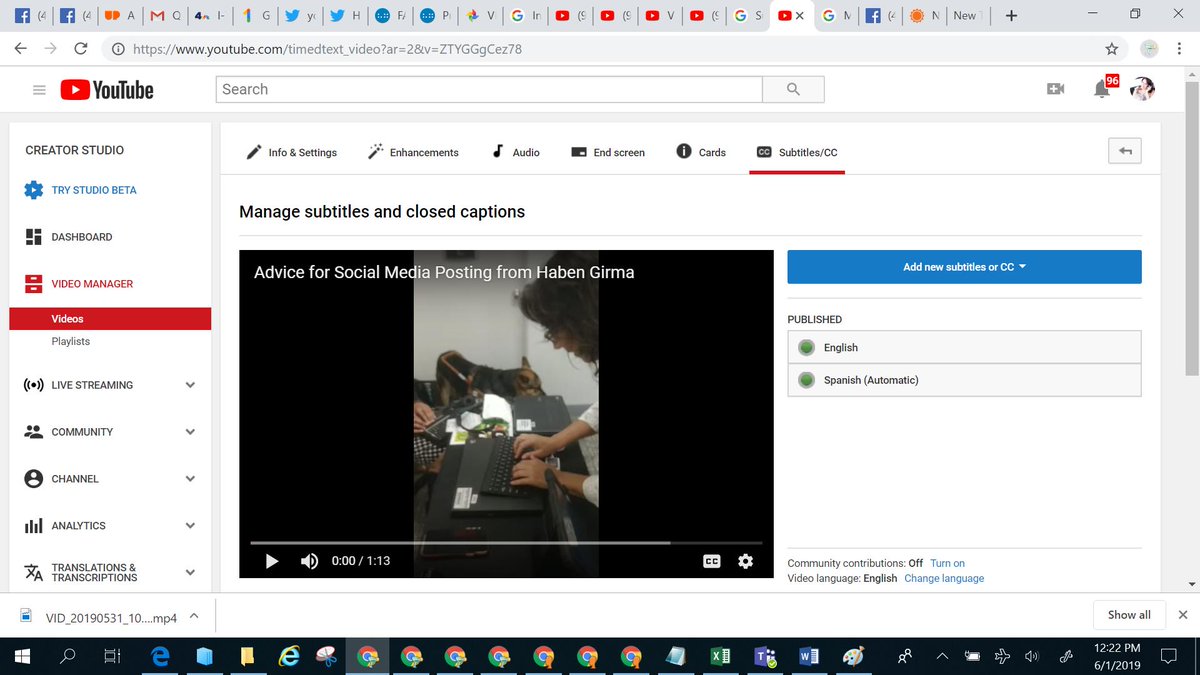Click the YouTube logo
Screen dimensions: 1200x675
105,89
